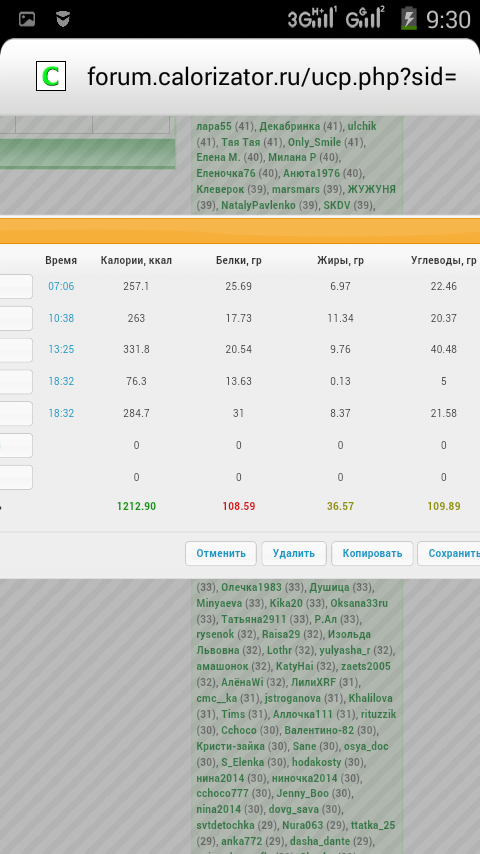
Task: Tap the shield notification icon in status bar
Action: [63, 20]
